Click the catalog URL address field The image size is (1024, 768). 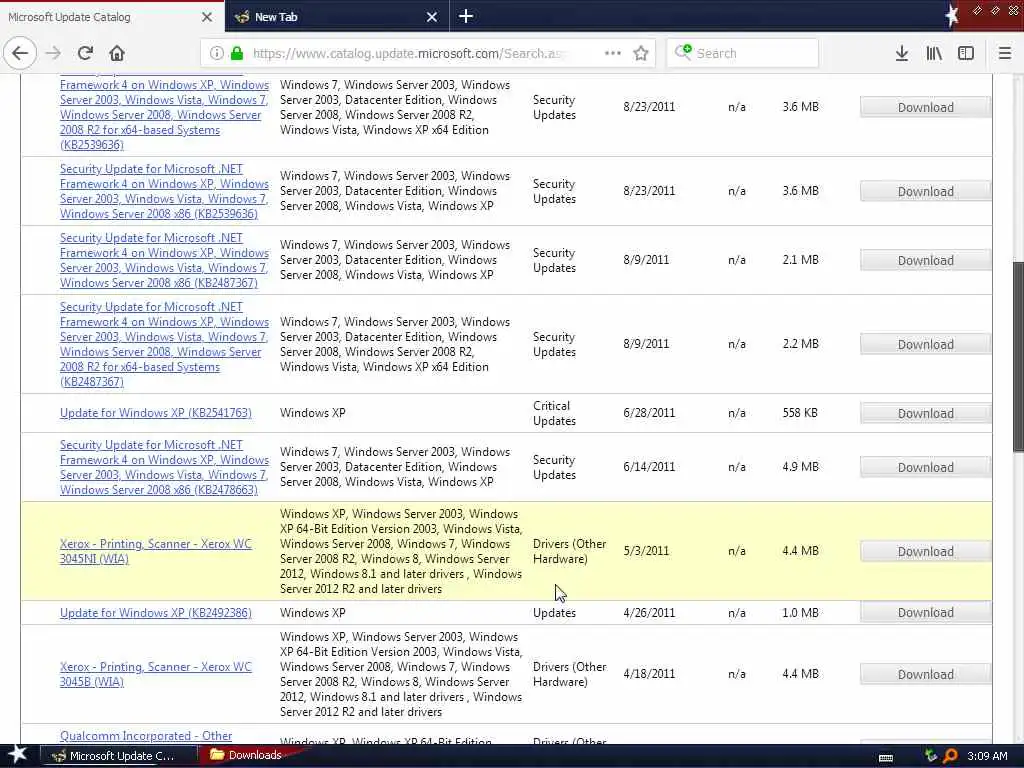click(x=408, y=53)
